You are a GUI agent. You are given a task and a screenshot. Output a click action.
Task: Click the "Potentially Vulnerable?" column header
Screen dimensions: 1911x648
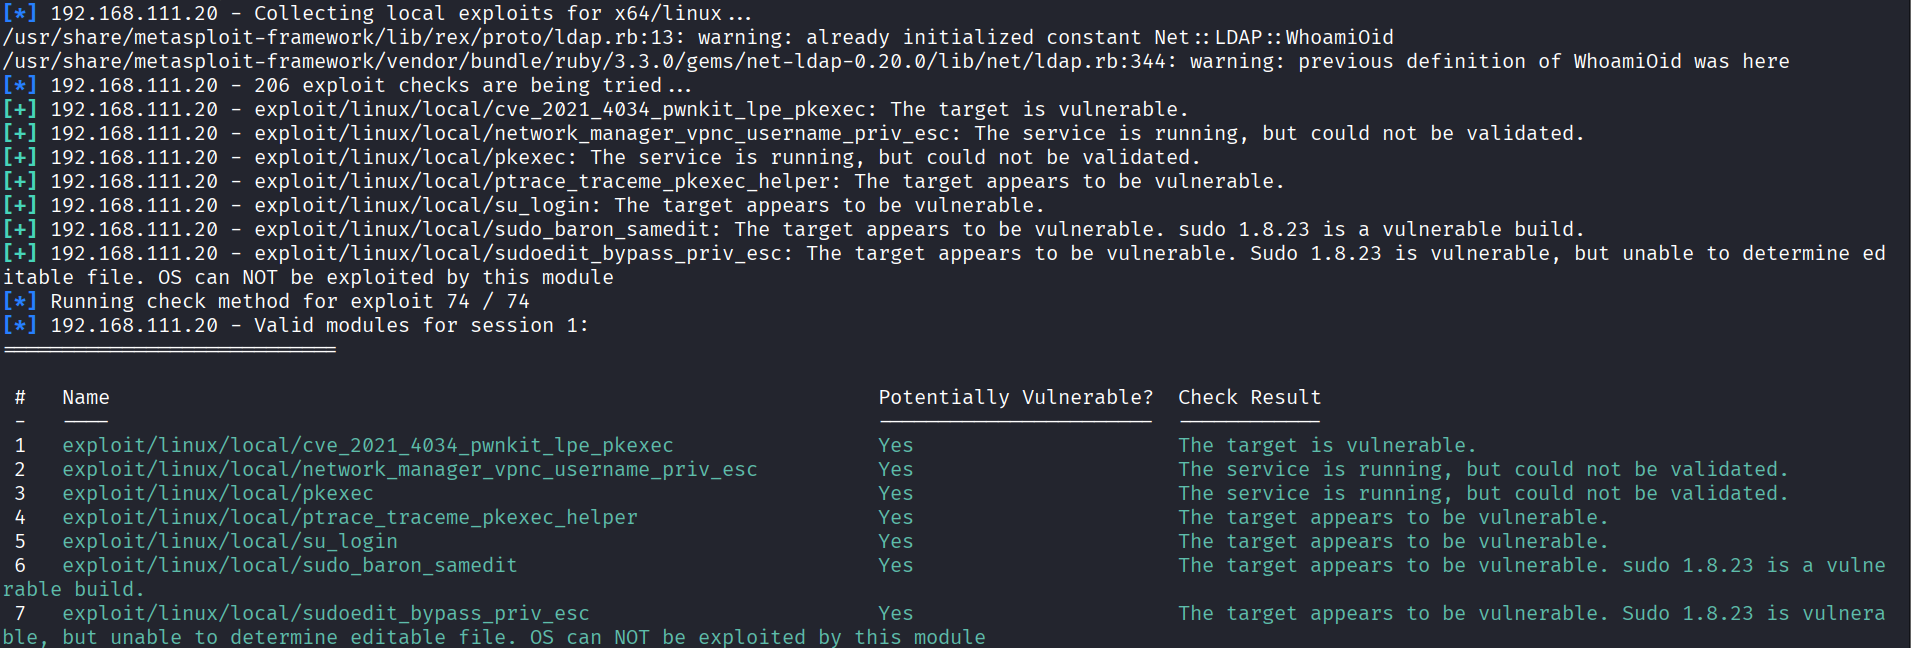1015,397
